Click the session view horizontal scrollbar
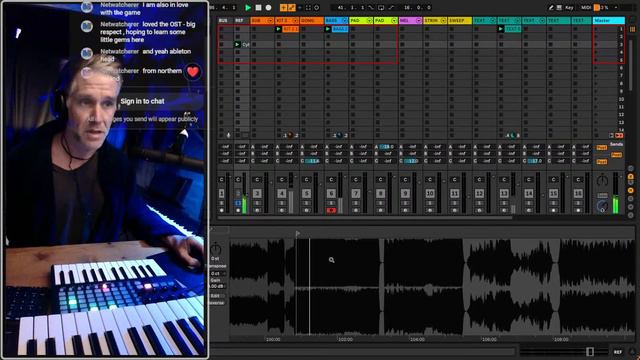Image resolution: width=640 pixels, height=360 pixels. pyautogui.click(x=365, y=218)
